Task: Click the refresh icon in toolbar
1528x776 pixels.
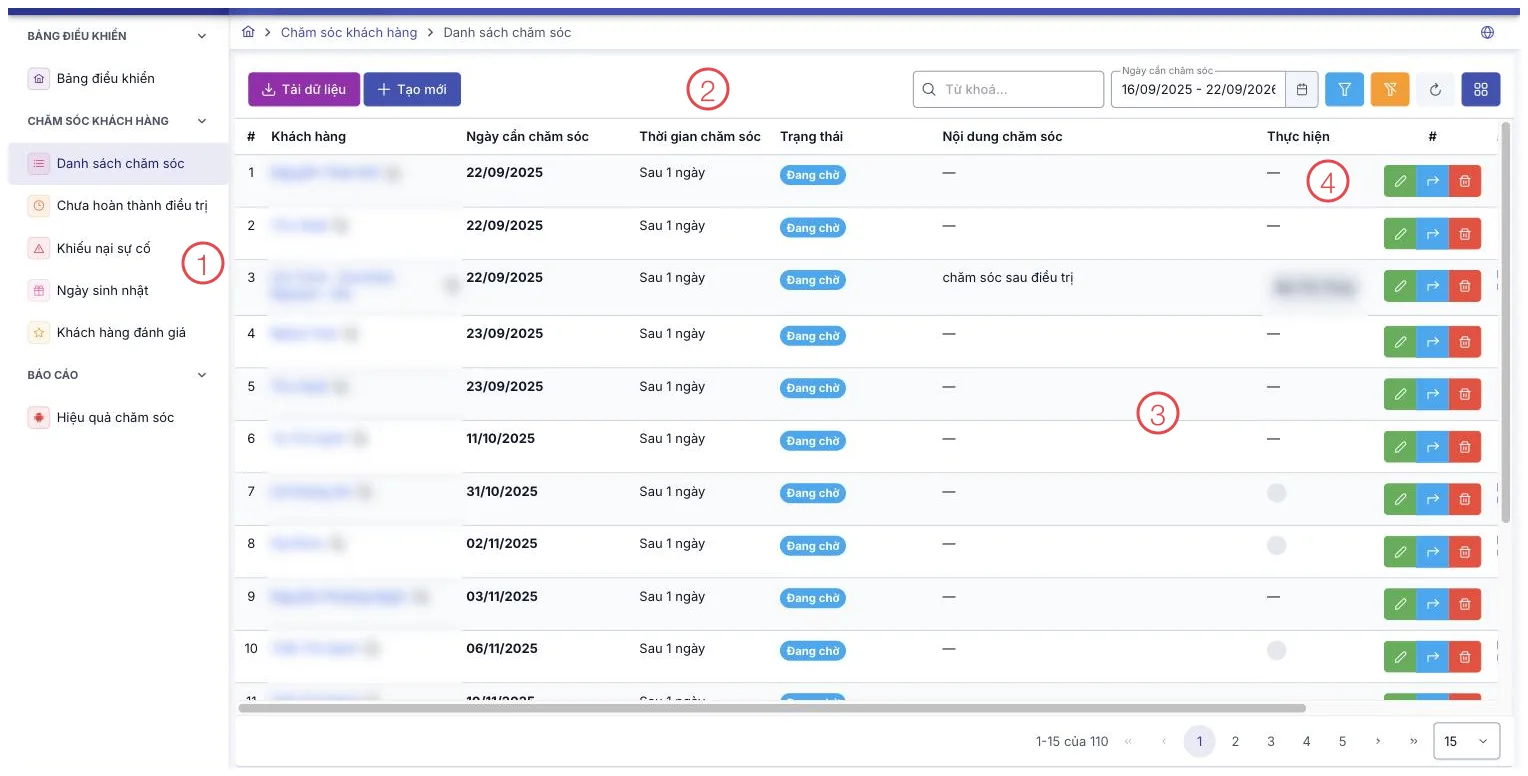Action: [x=1435, y=89]
